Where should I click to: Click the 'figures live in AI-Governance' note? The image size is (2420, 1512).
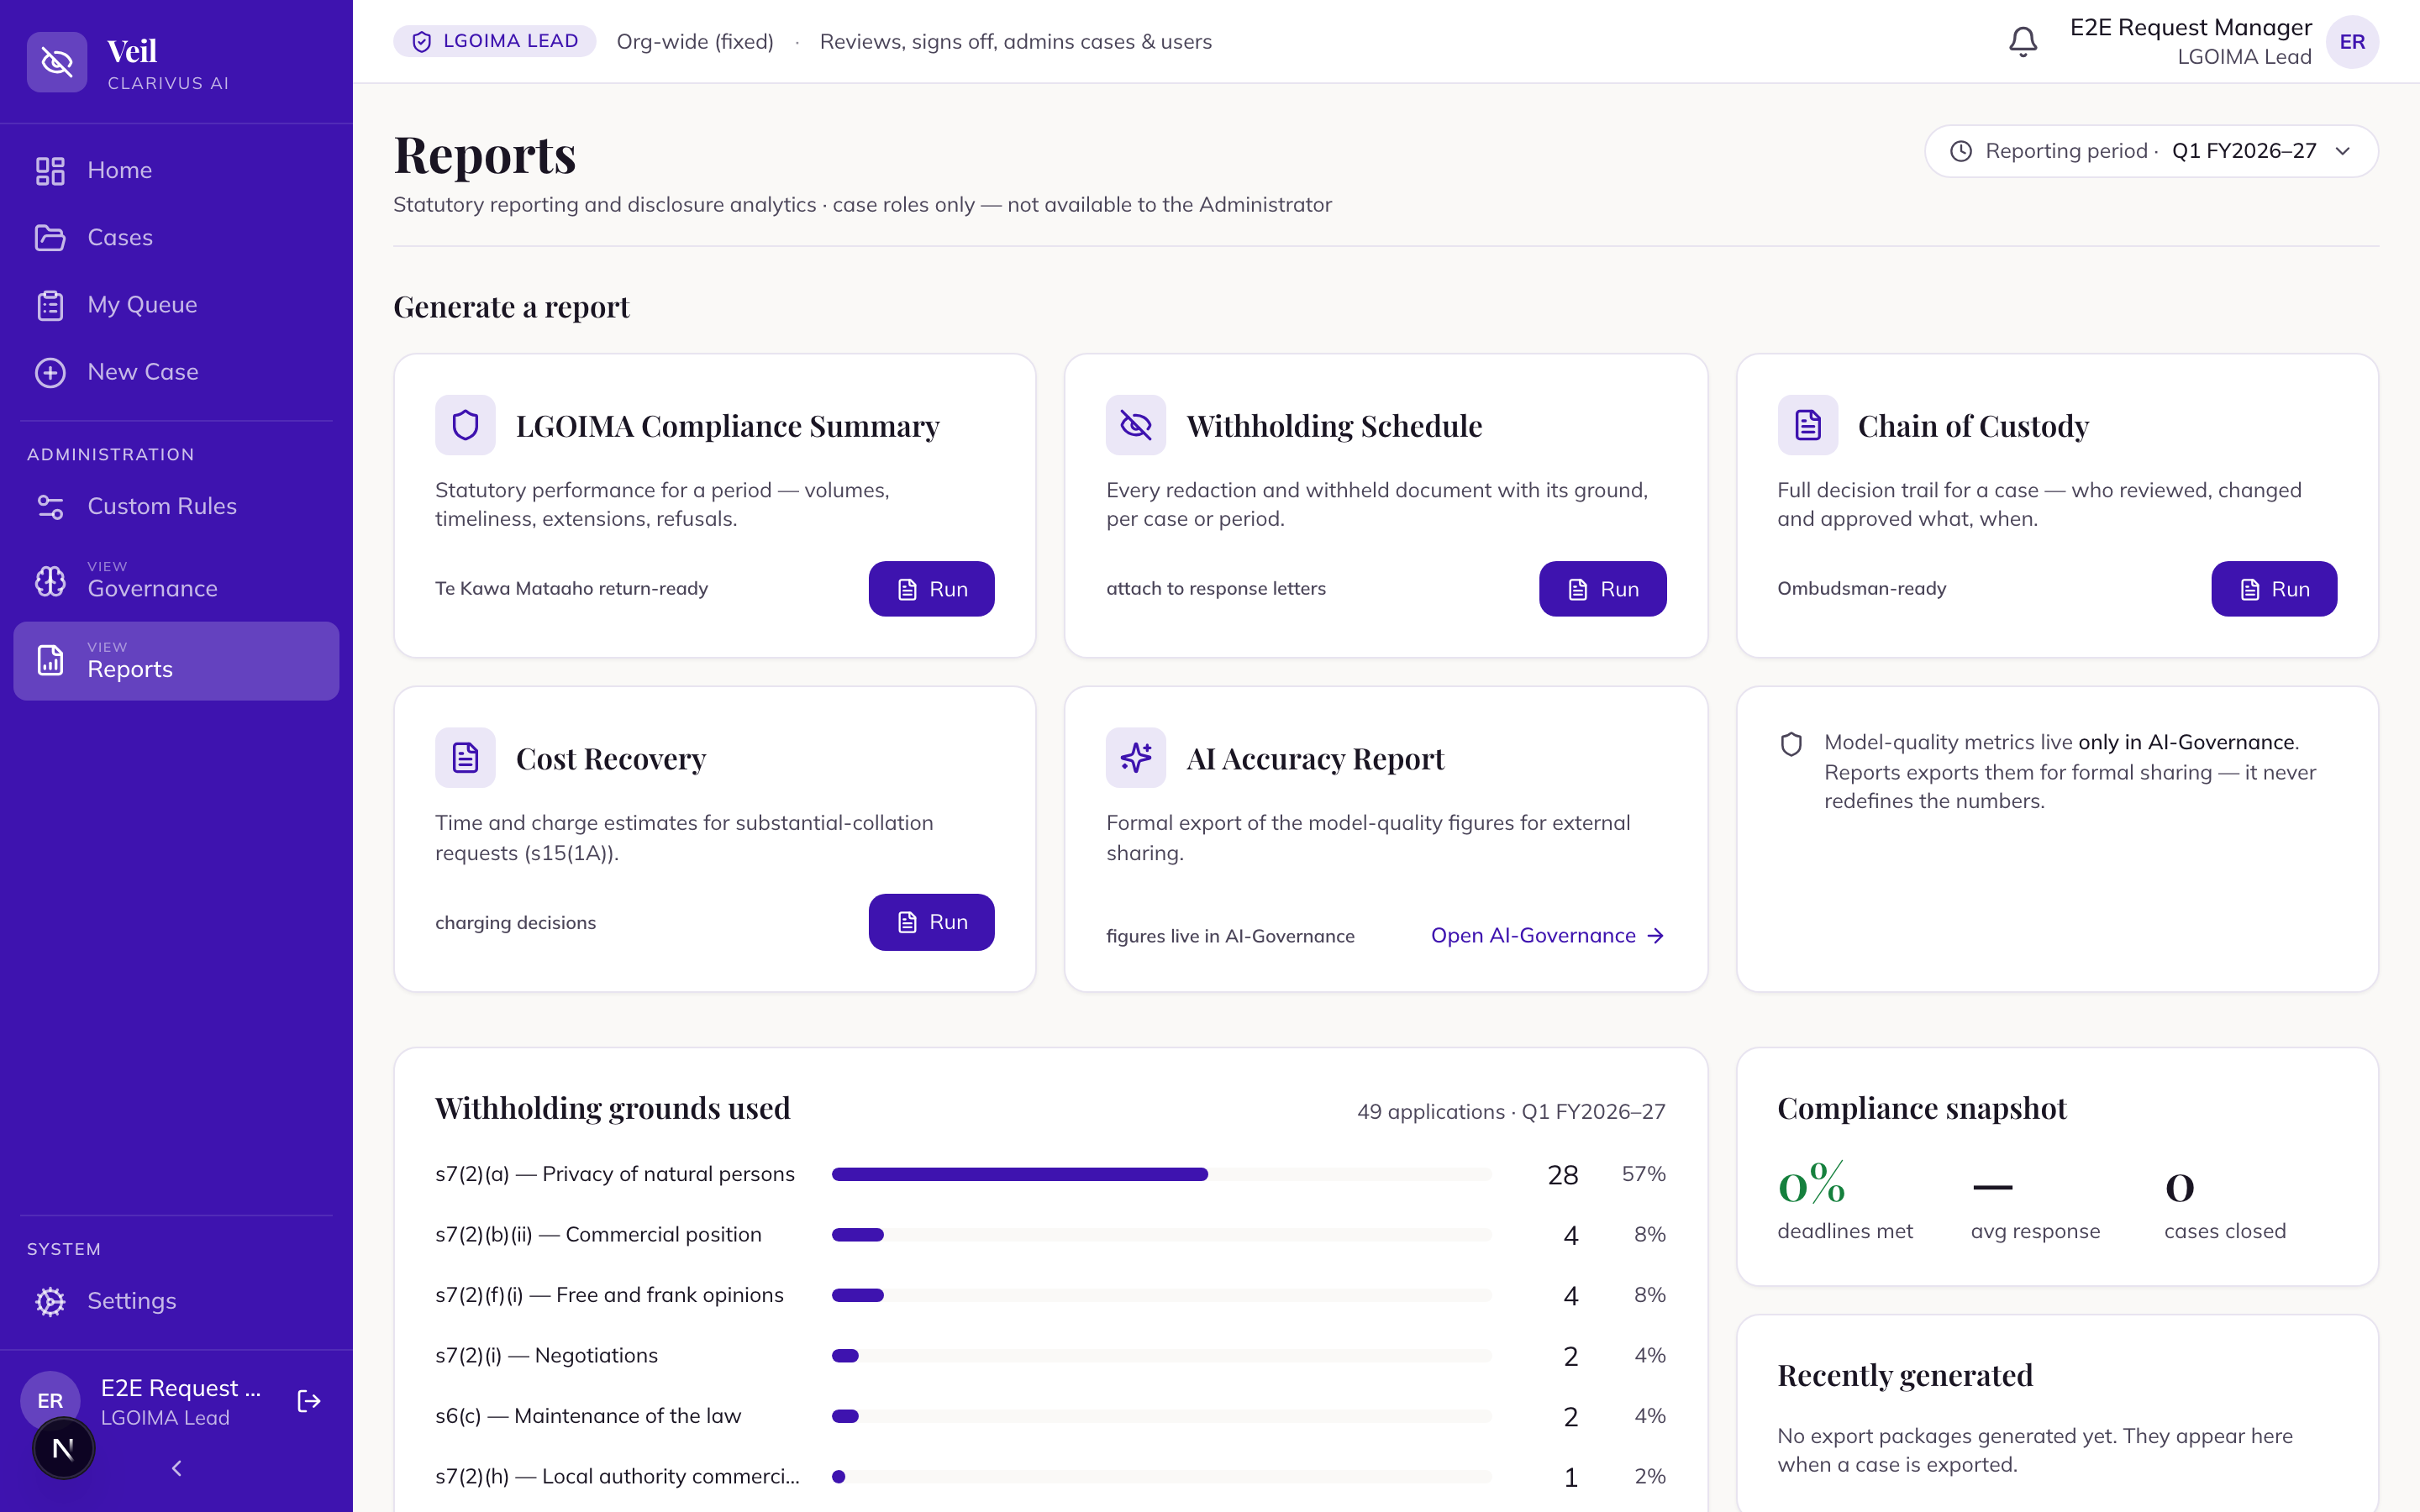(x=1230, y=936)
